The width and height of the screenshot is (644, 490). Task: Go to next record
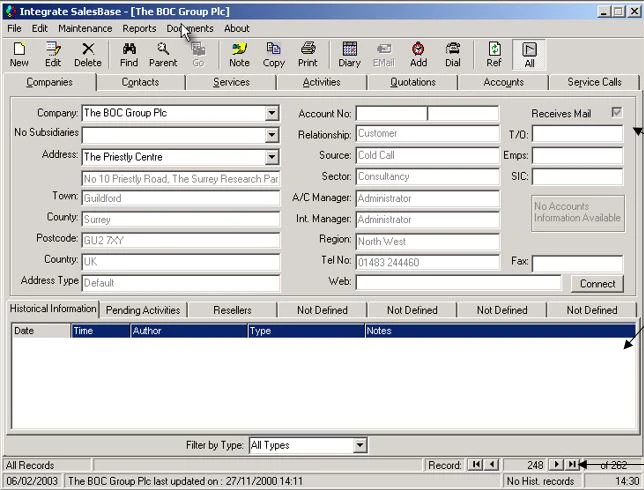(556, 465)
